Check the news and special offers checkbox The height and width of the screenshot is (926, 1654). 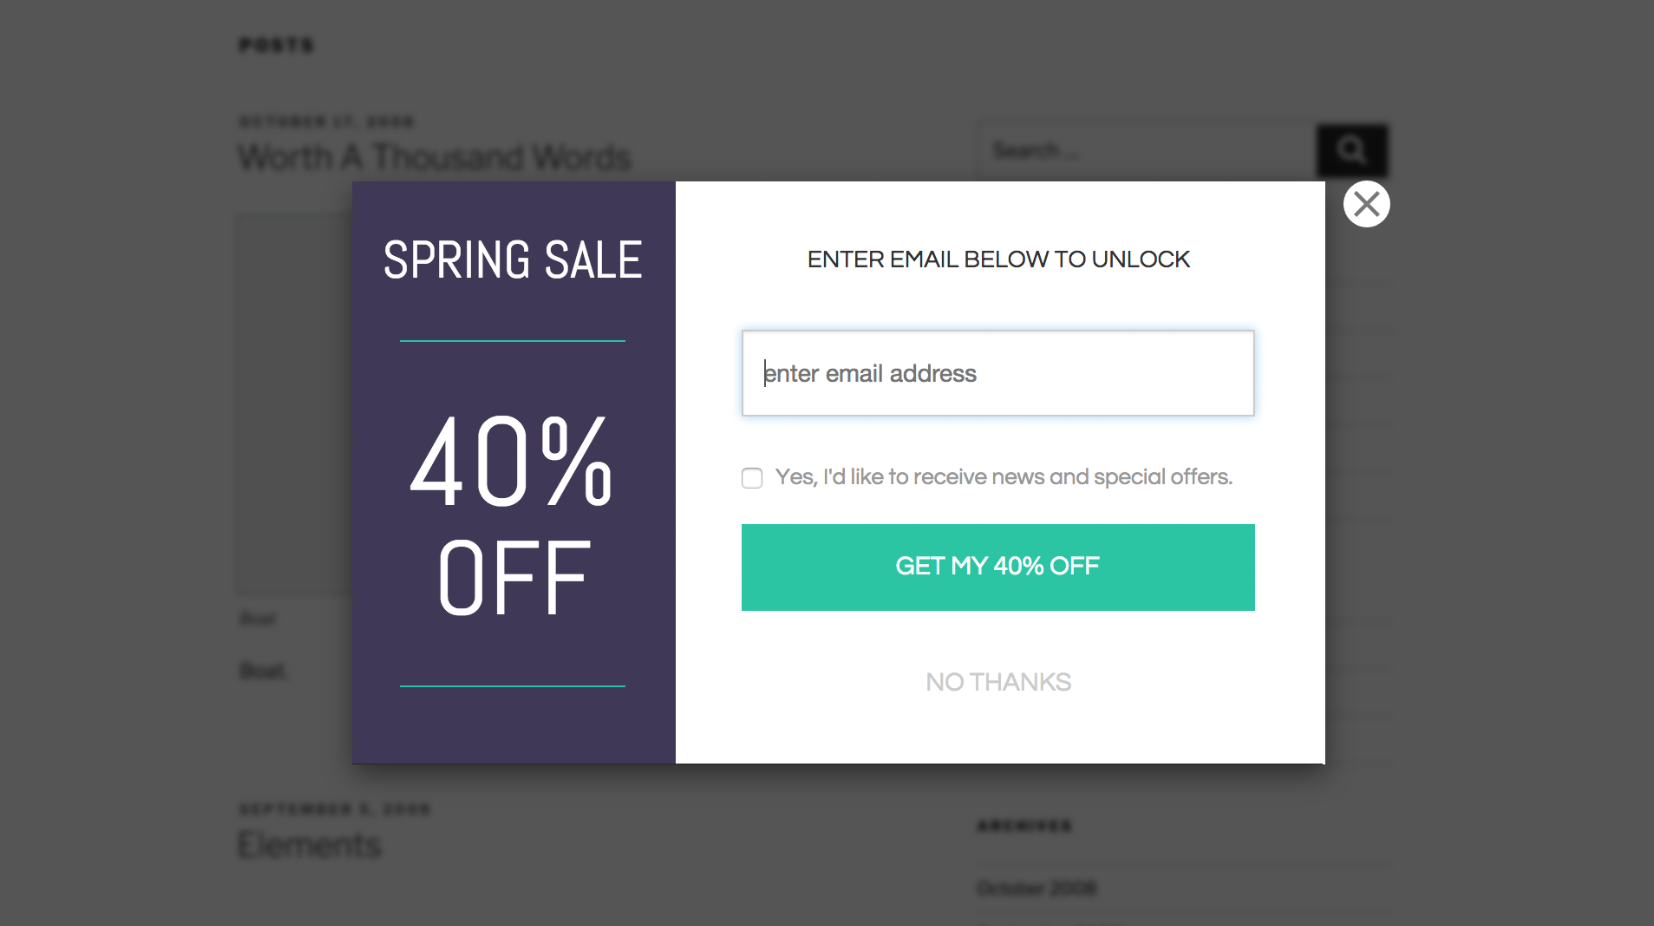(752, 478)
